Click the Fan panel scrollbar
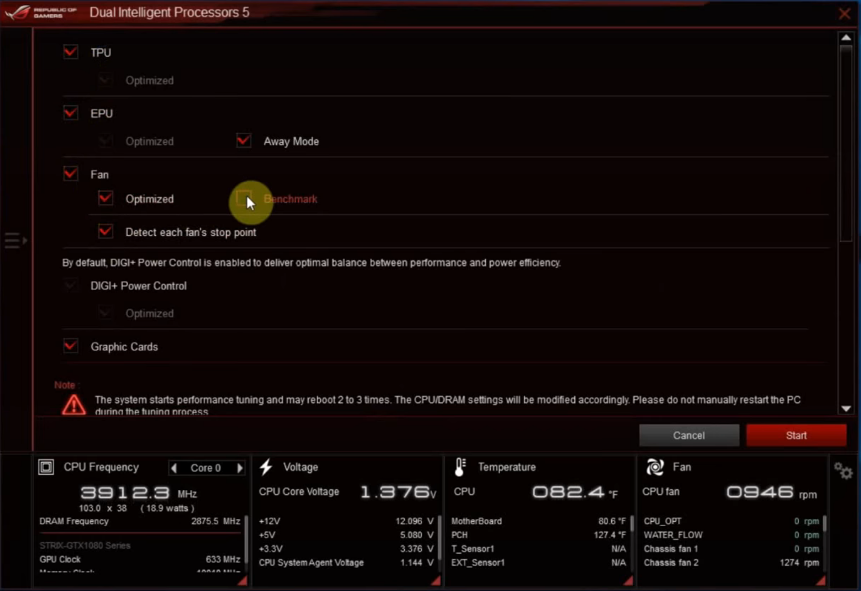Viewport: 861px width, 591px height. tap(825, 524)
